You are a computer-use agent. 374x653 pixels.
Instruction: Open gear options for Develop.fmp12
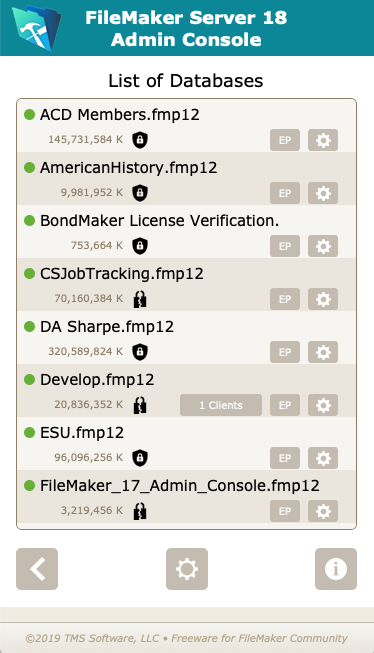[x=323, y=405]
